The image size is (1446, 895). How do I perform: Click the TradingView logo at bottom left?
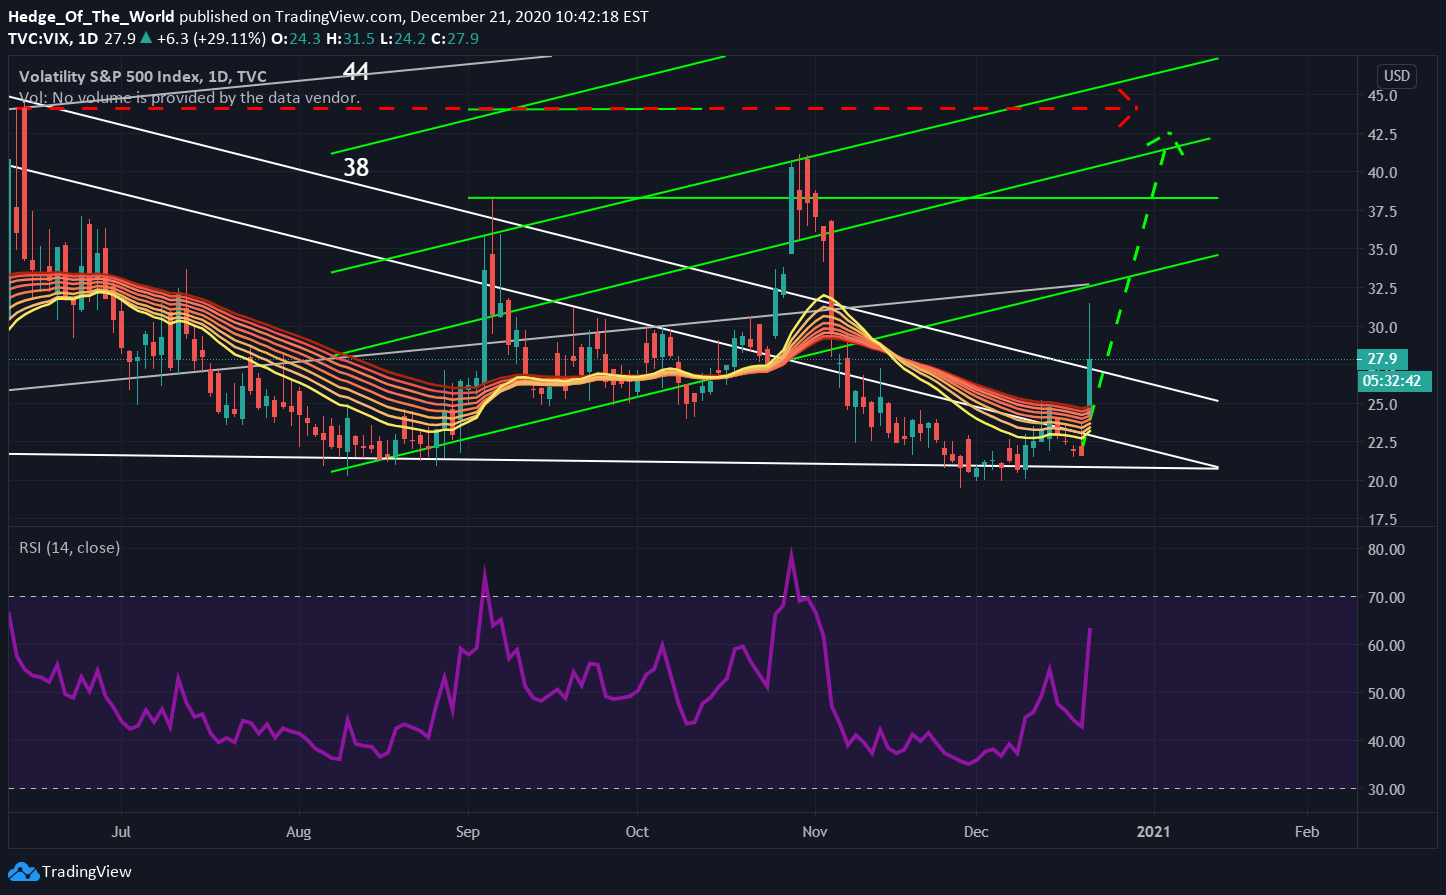(x=70, y=872)
